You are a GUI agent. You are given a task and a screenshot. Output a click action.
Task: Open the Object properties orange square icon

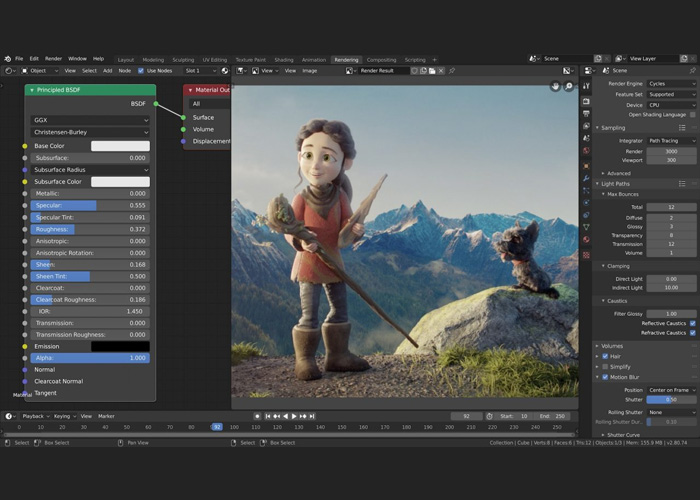pos(586,166)
